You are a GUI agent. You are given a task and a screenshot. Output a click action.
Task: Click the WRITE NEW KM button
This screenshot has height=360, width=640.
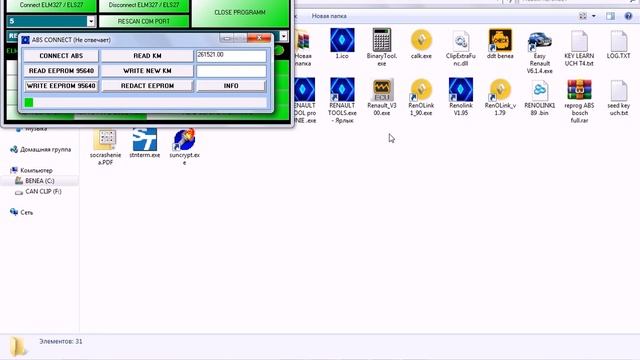point(147,71)
